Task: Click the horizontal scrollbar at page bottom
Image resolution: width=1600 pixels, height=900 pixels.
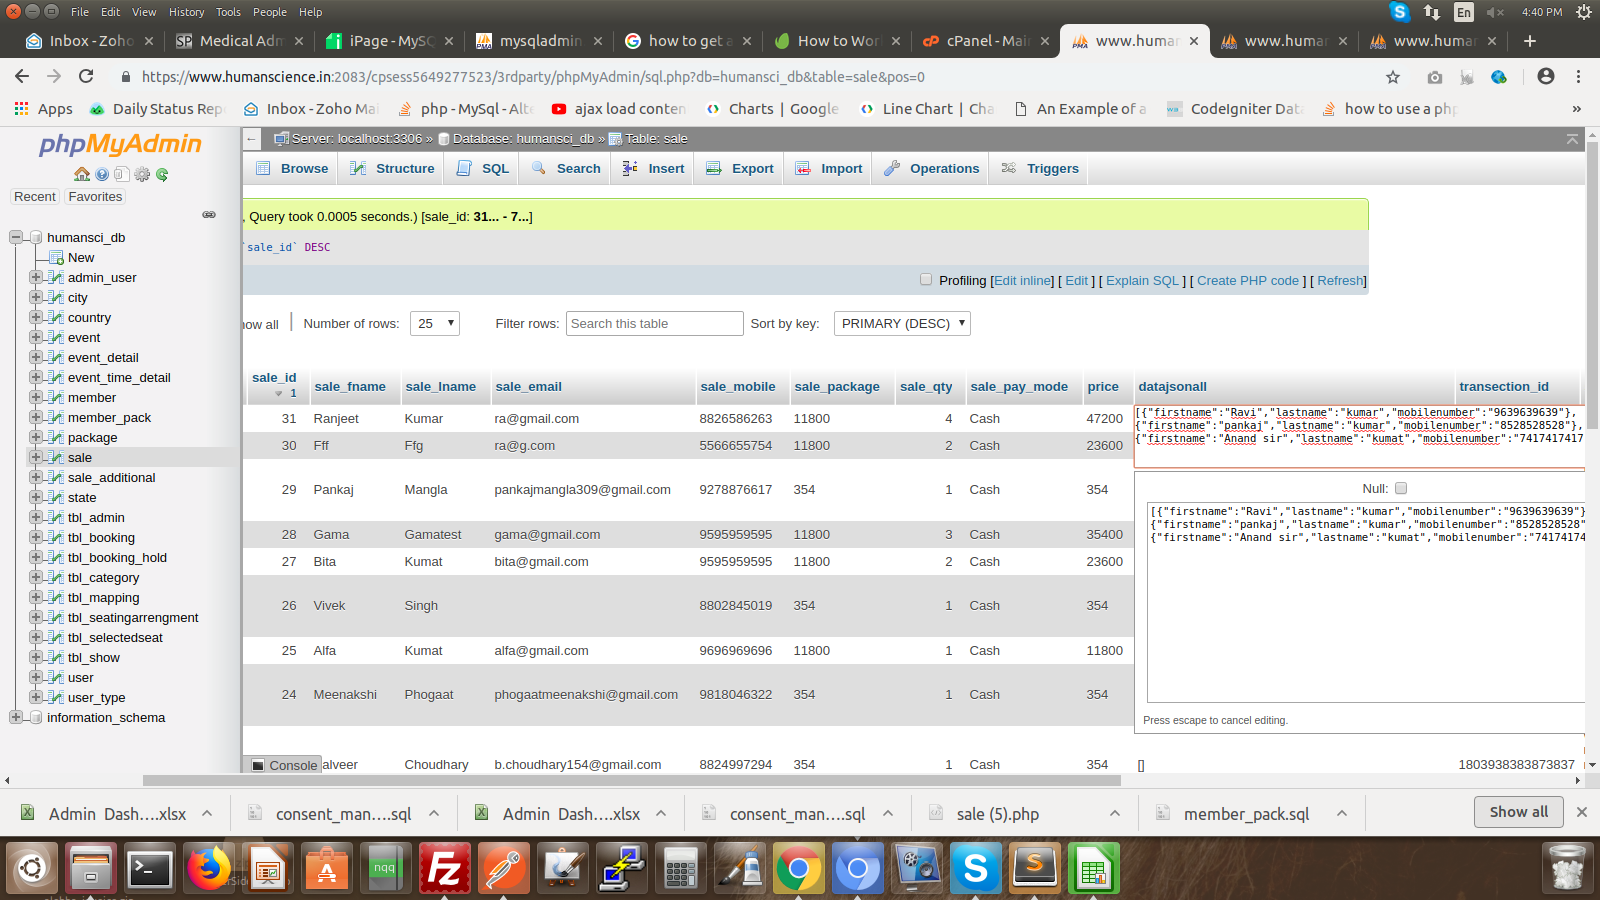Action: [x=632, y=780]
